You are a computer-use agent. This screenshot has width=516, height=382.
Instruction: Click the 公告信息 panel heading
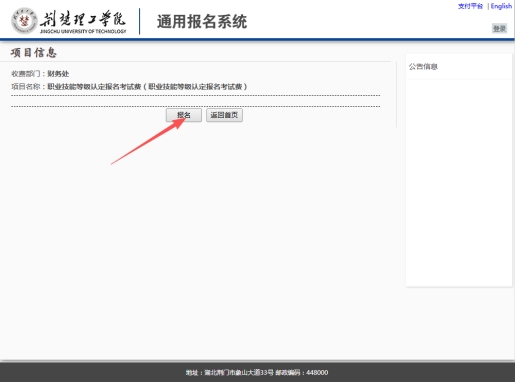(423, 67)
